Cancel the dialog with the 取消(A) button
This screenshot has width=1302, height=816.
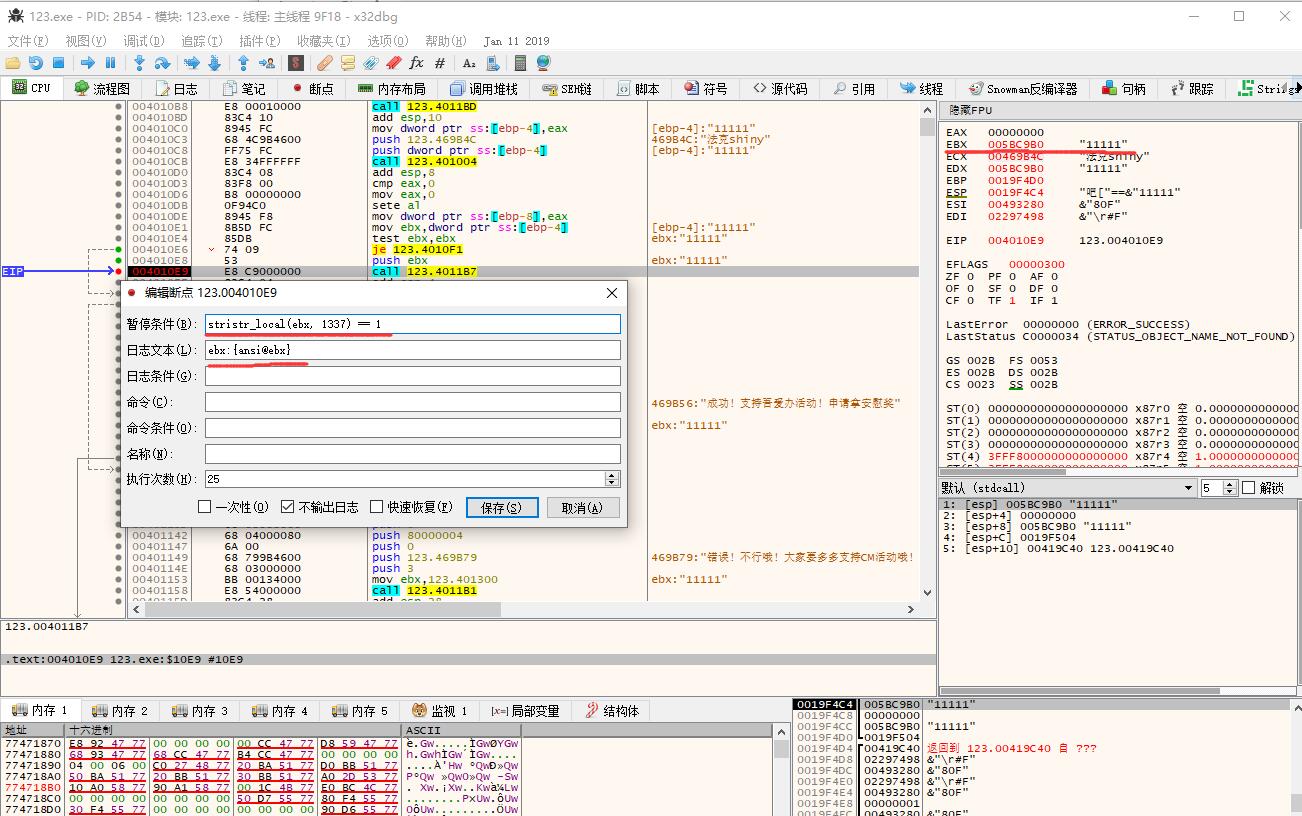[x=583, y=508]
